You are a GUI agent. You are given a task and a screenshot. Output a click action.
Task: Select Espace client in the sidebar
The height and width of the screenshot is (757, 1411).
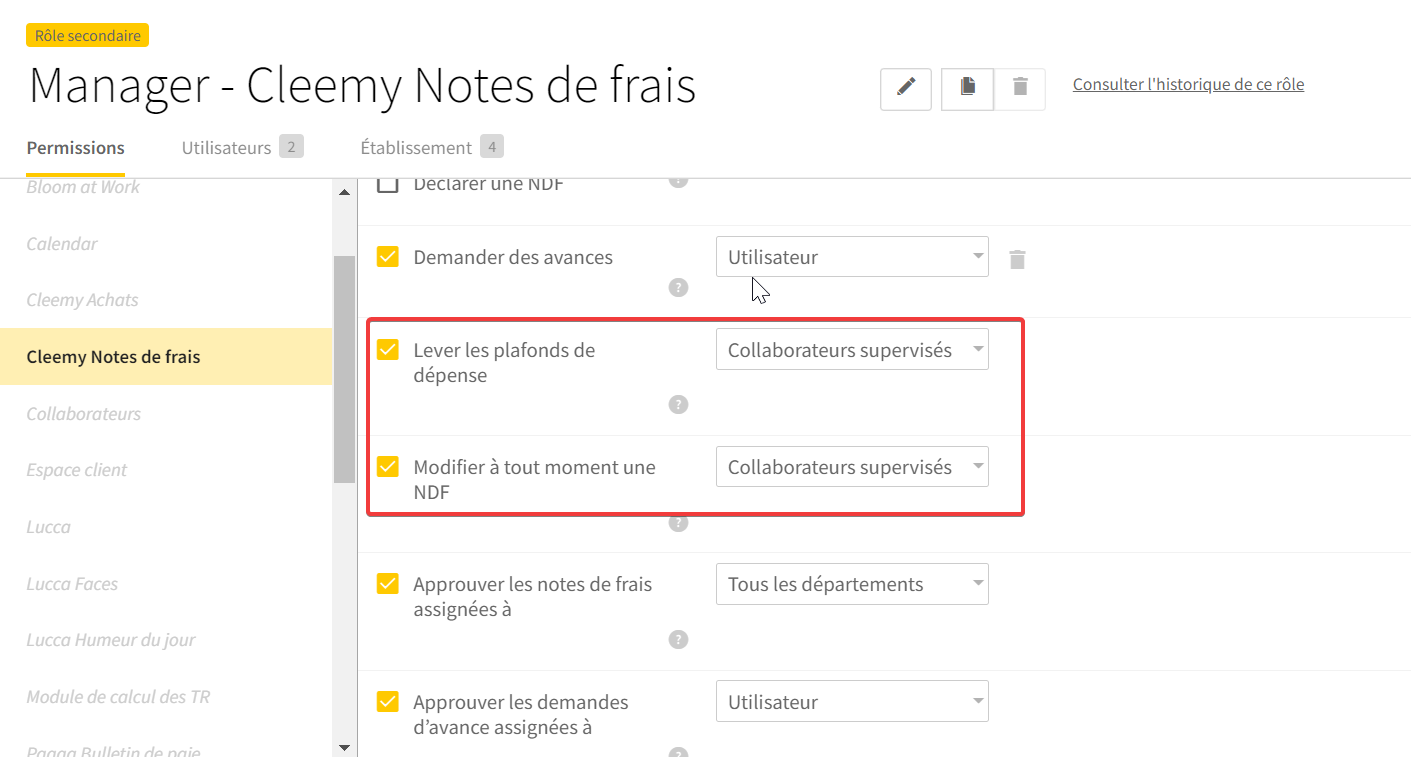click(77, 470)
